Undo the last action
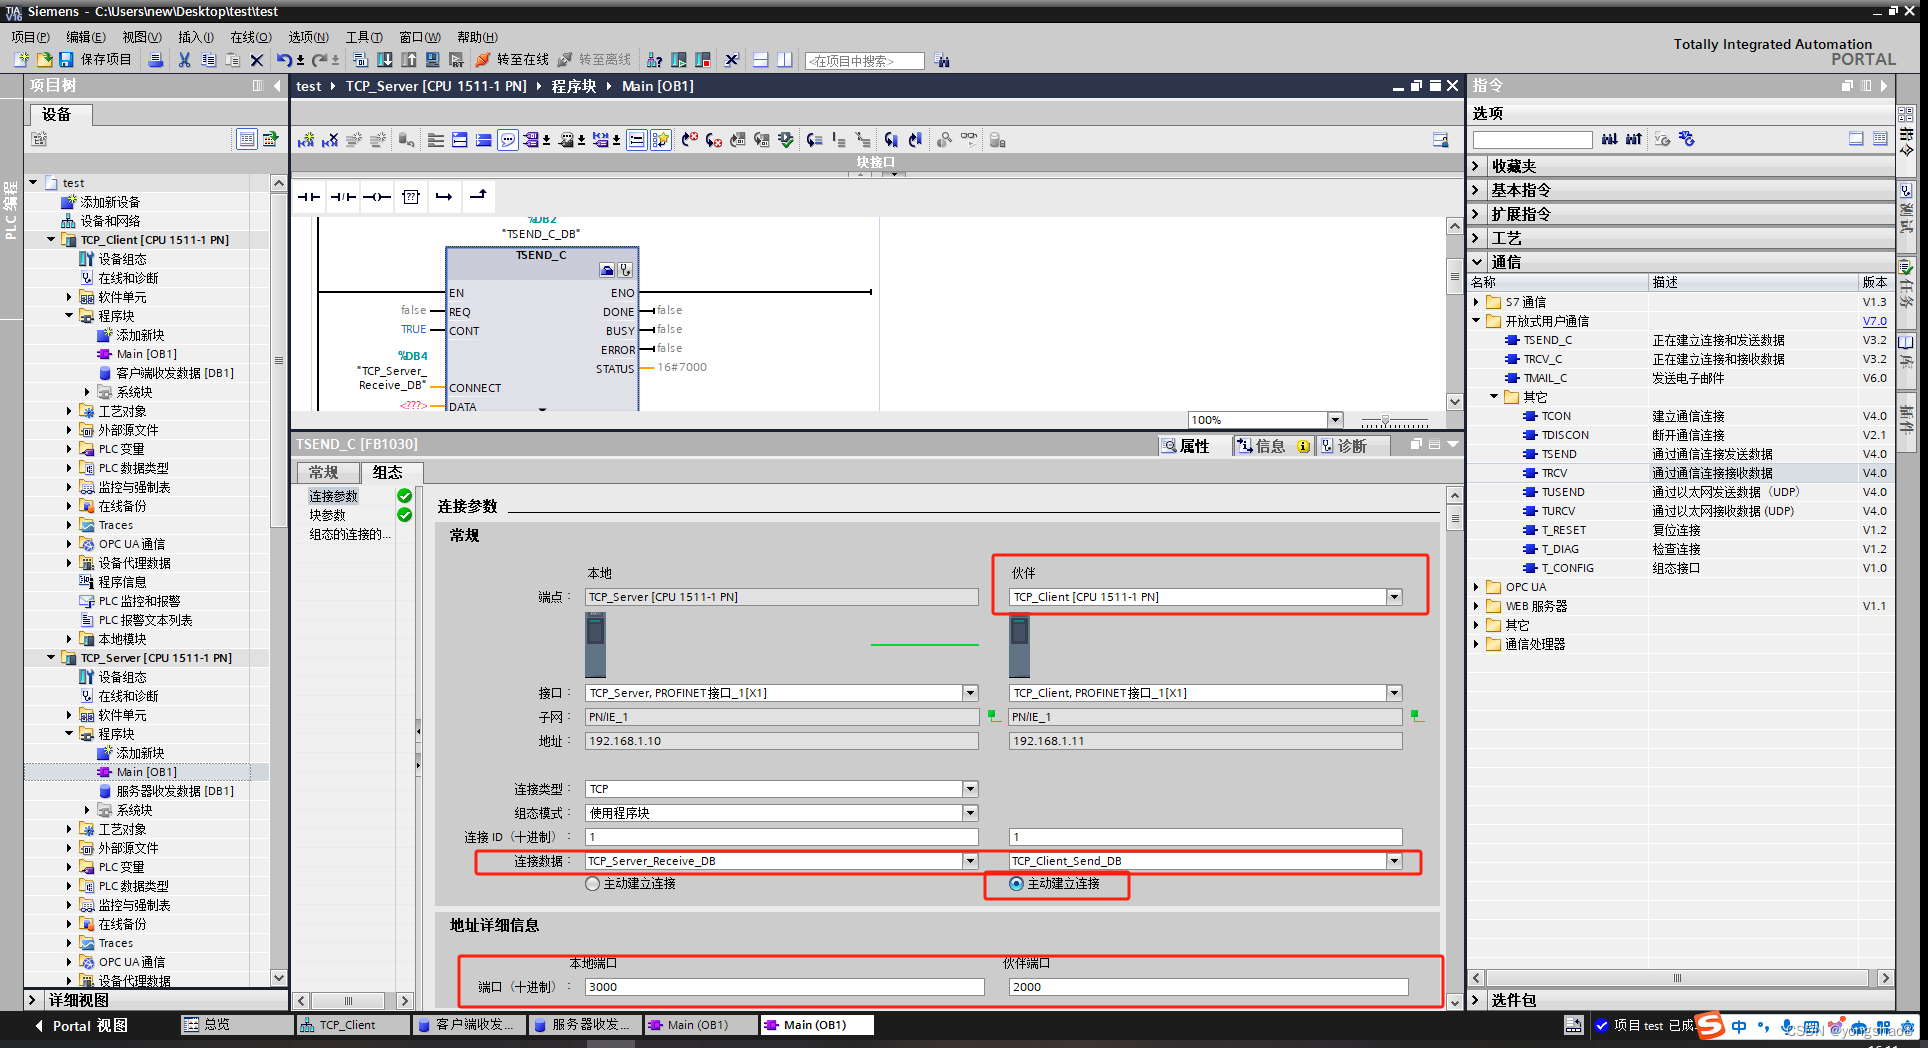The image size is (1928, 1048). click(x=284, y=60)
